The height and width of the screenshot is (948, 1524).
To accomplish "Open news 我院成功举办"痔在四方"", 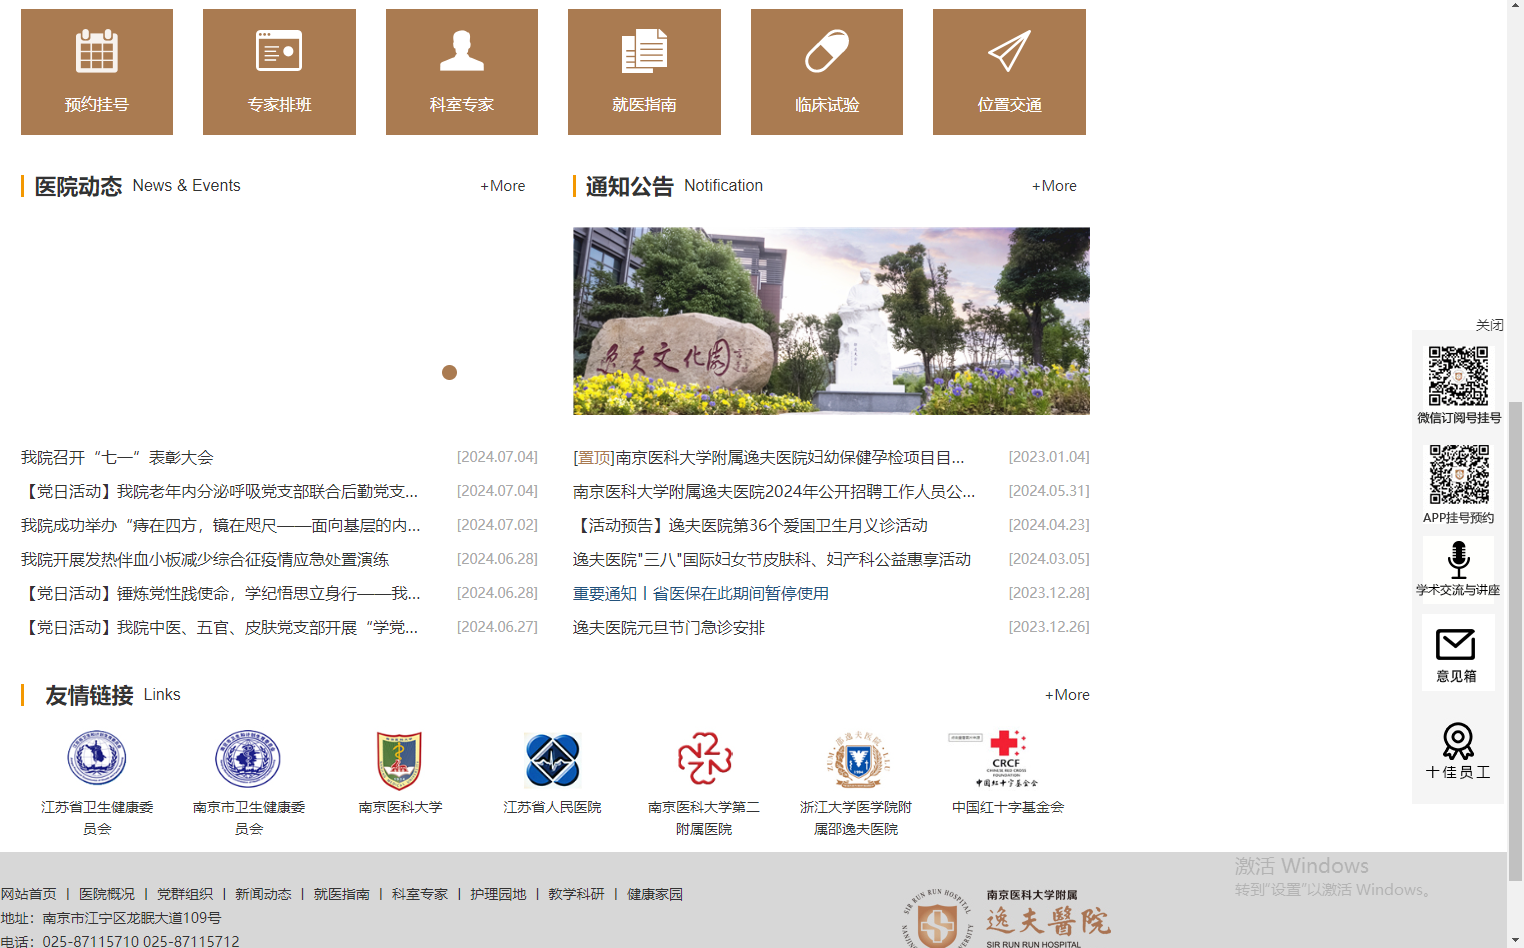I will click(220, 525).
